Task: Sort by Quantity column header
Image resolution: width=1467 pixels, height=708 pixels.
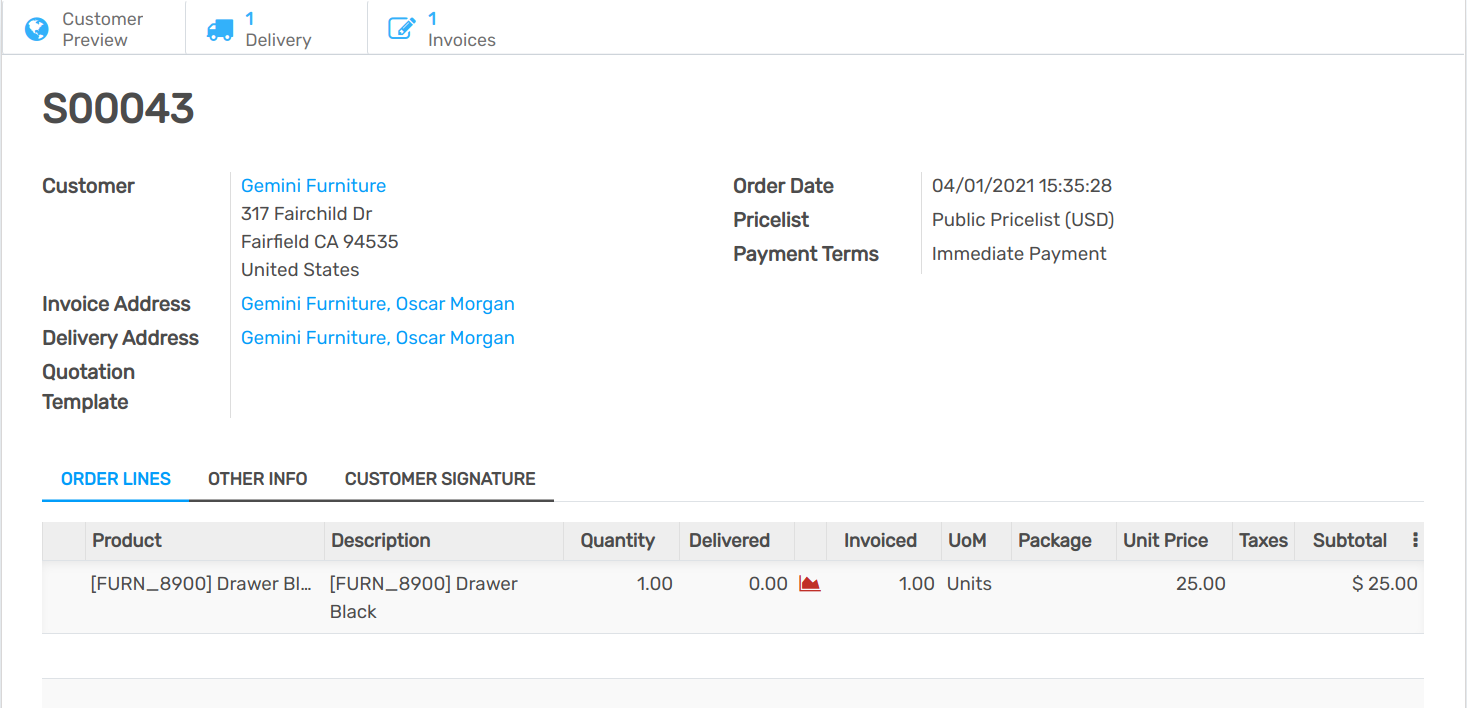Action: pyautogui.click(x=617, y=540)
